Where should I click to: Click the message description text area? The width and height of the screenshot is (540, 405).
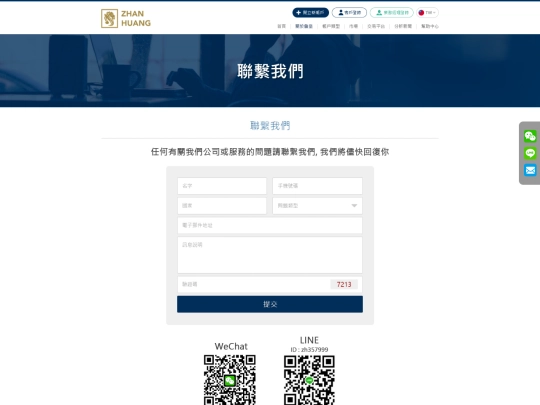[270, 255]
